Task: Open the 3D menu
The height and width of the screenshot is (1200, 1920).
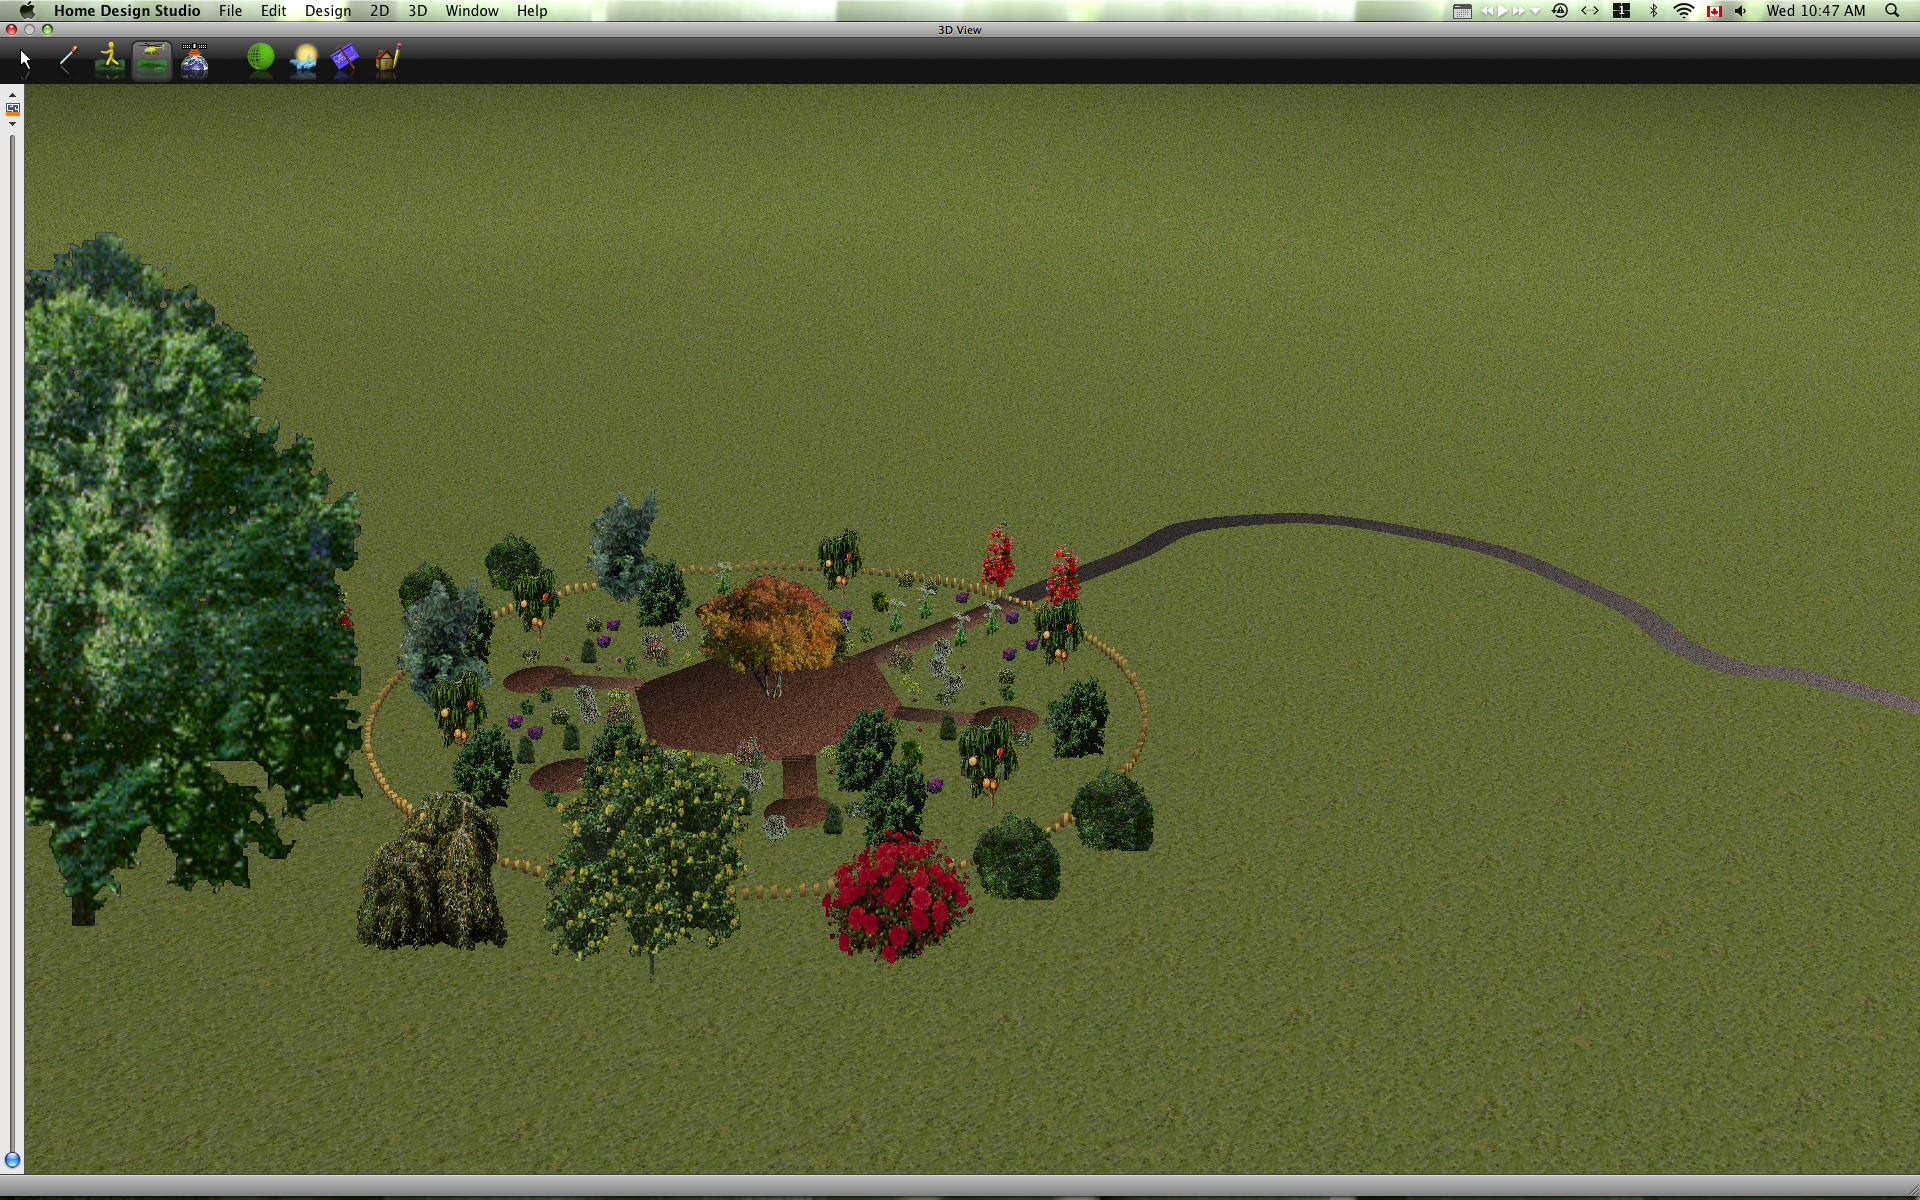Action: (x=417, y=11)
